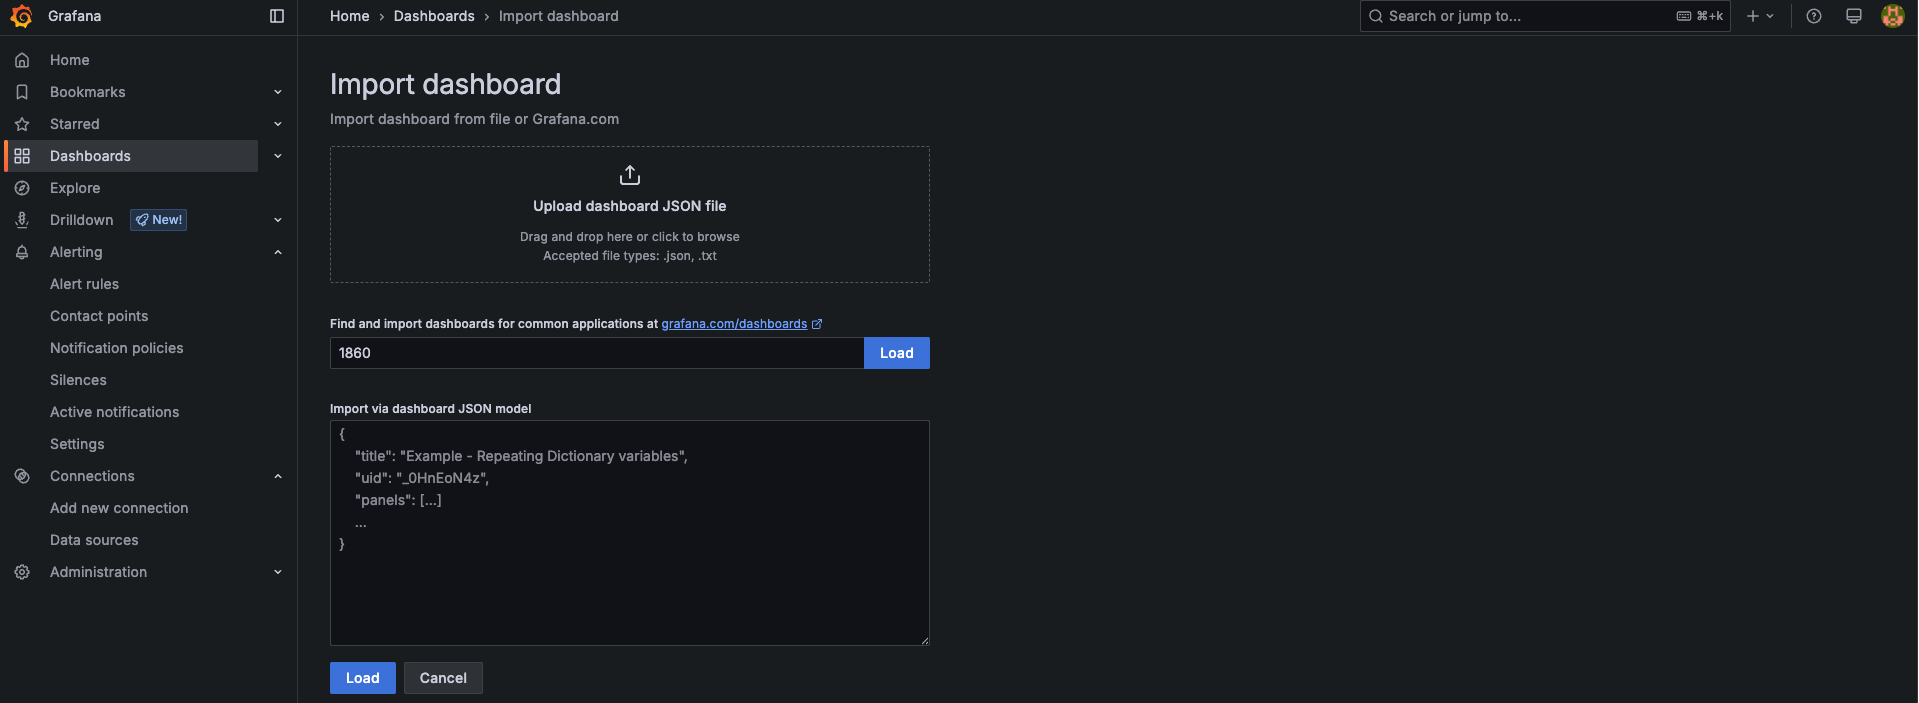This screenshot has width=1919, height=703.
Task: Click the Cancel button
Action: [443, 678]
